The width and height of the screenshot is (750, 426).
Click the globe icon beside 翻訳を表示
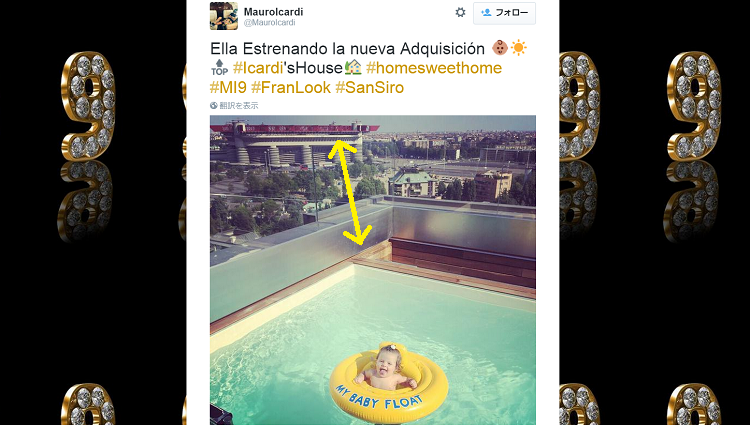(x=214, y=106)
